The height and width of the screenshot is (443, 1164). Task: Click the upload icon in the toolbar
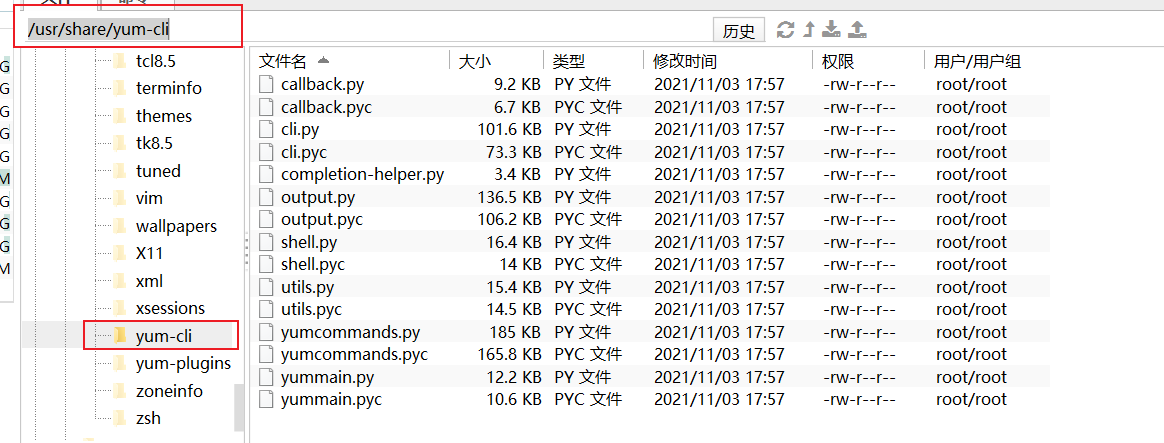(857, 30)
